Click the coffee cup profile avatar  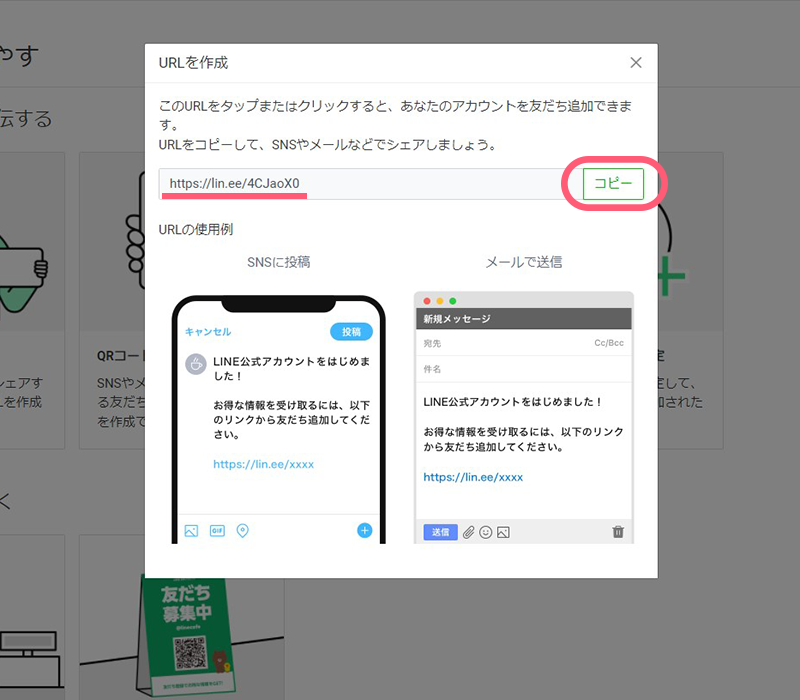click(196, 364)
